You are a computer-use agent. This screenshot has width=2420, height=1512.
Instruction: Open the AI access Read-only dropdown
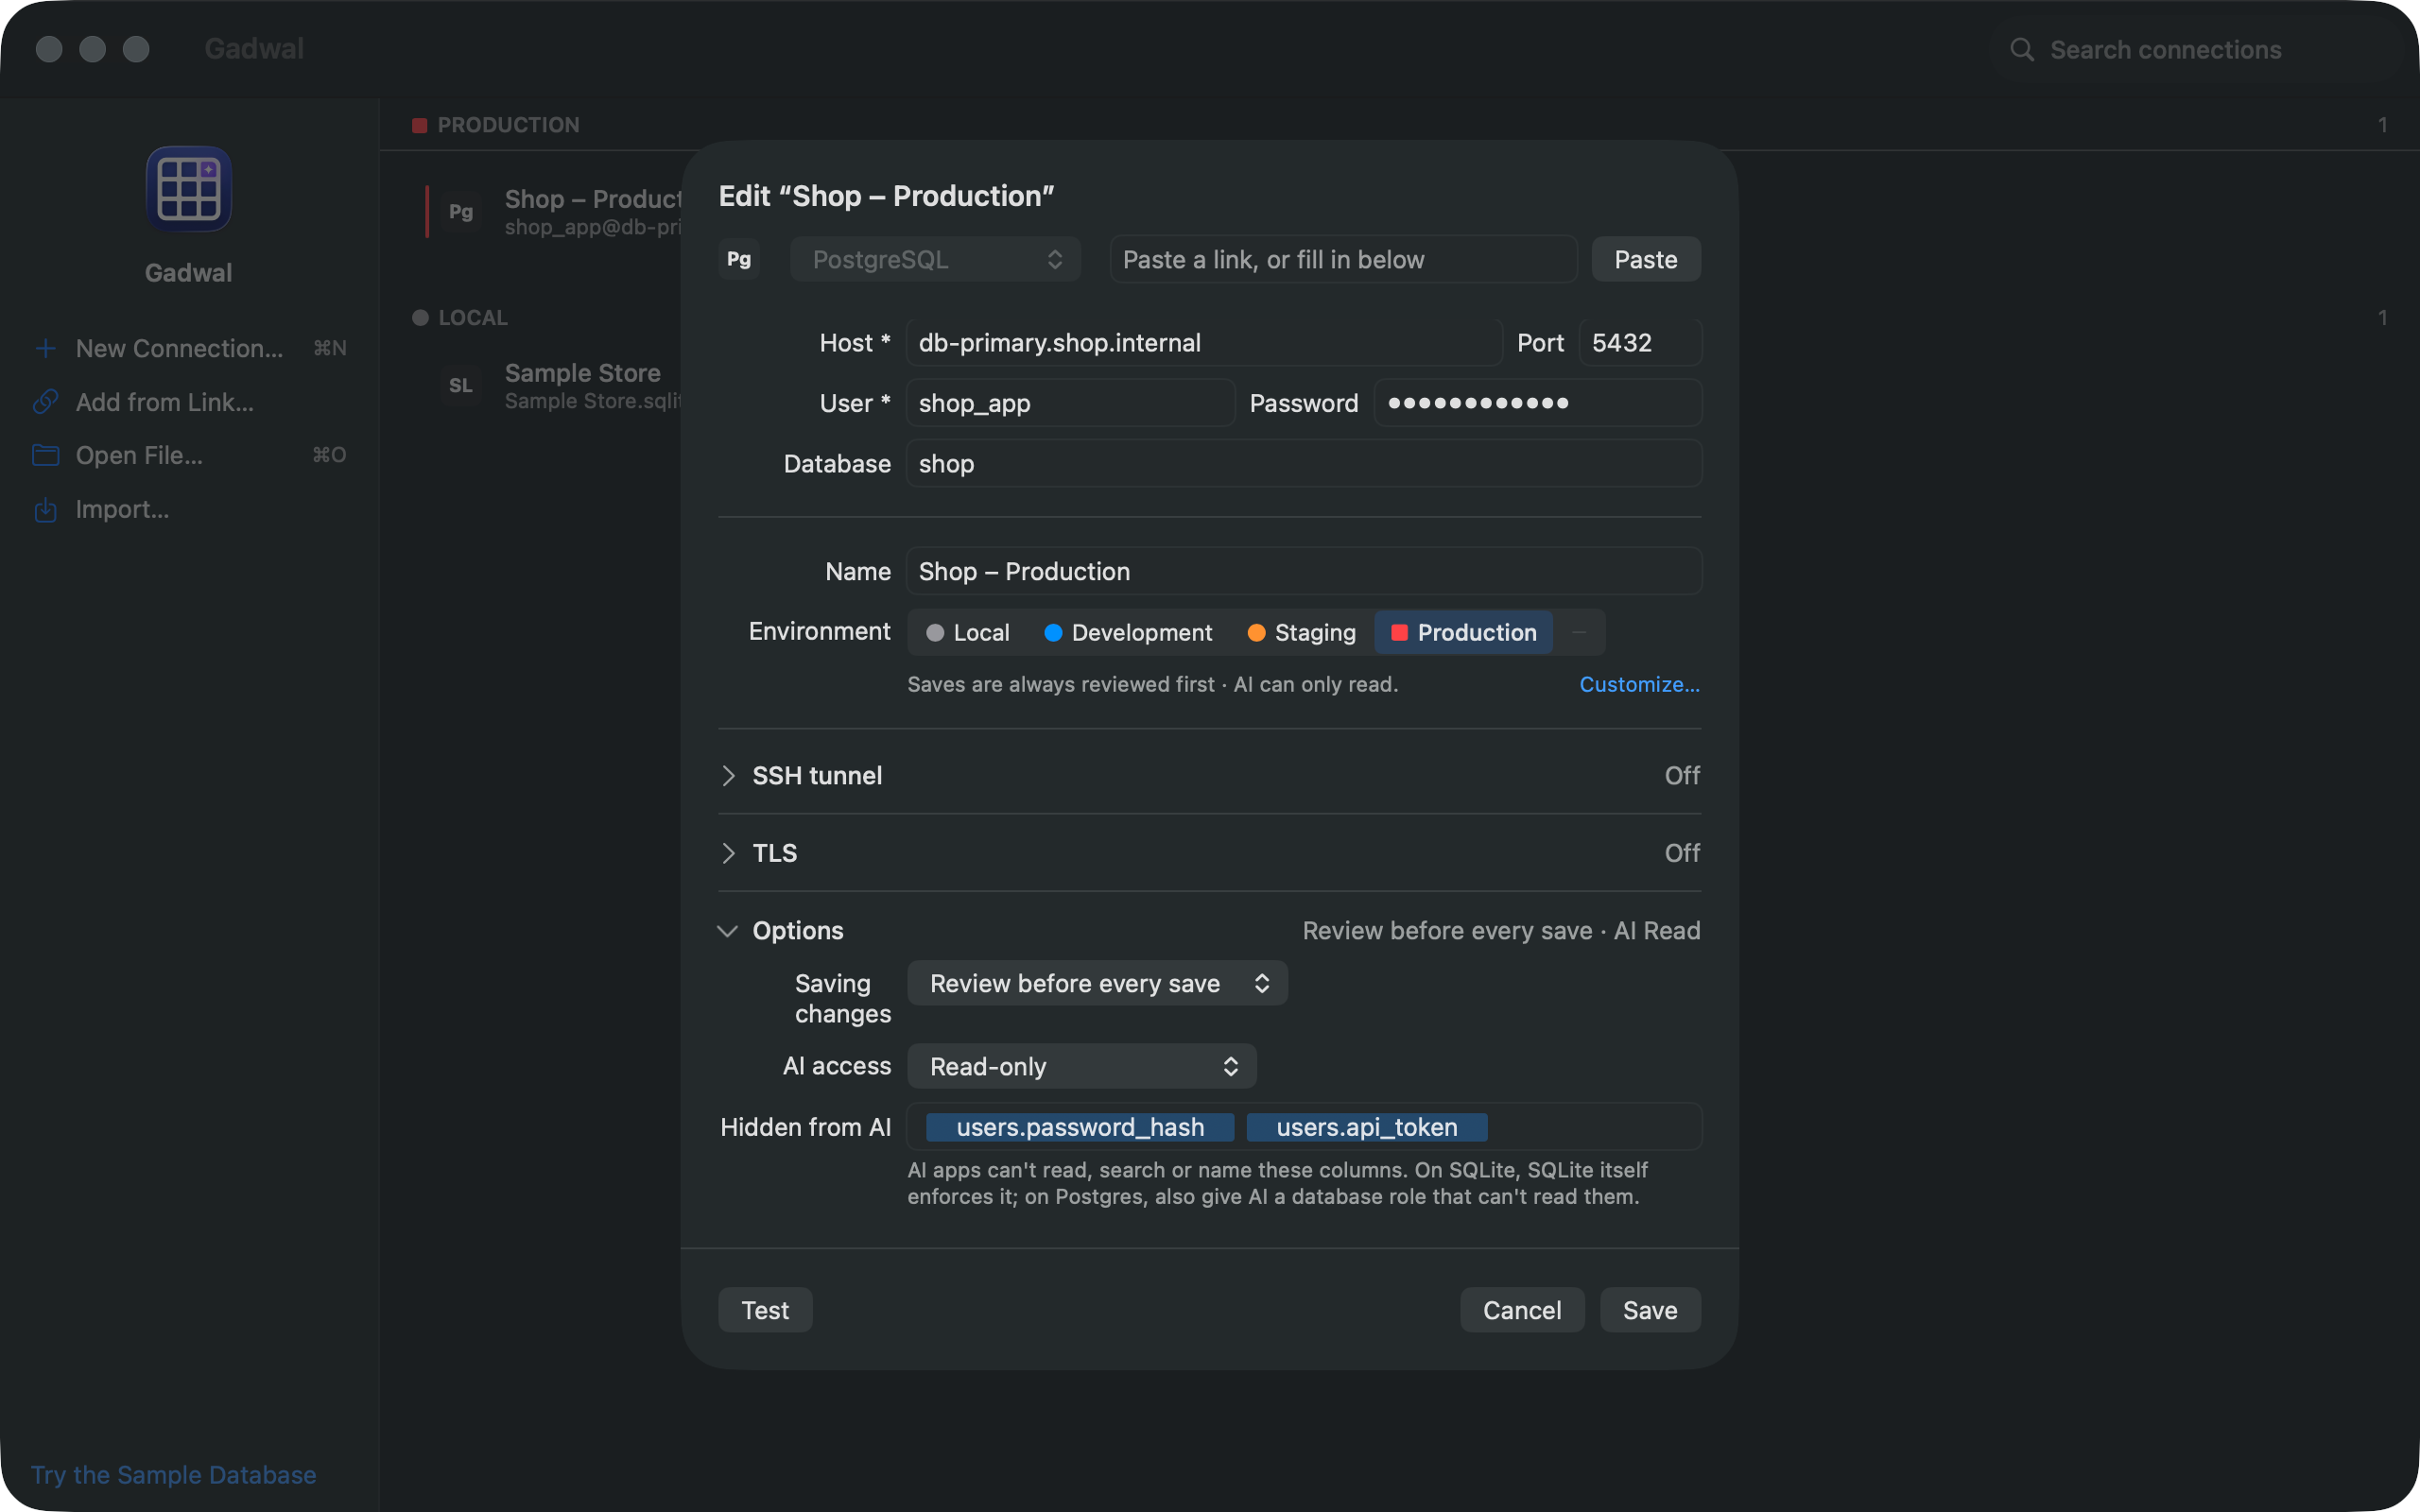(x=1081, y=1066)
